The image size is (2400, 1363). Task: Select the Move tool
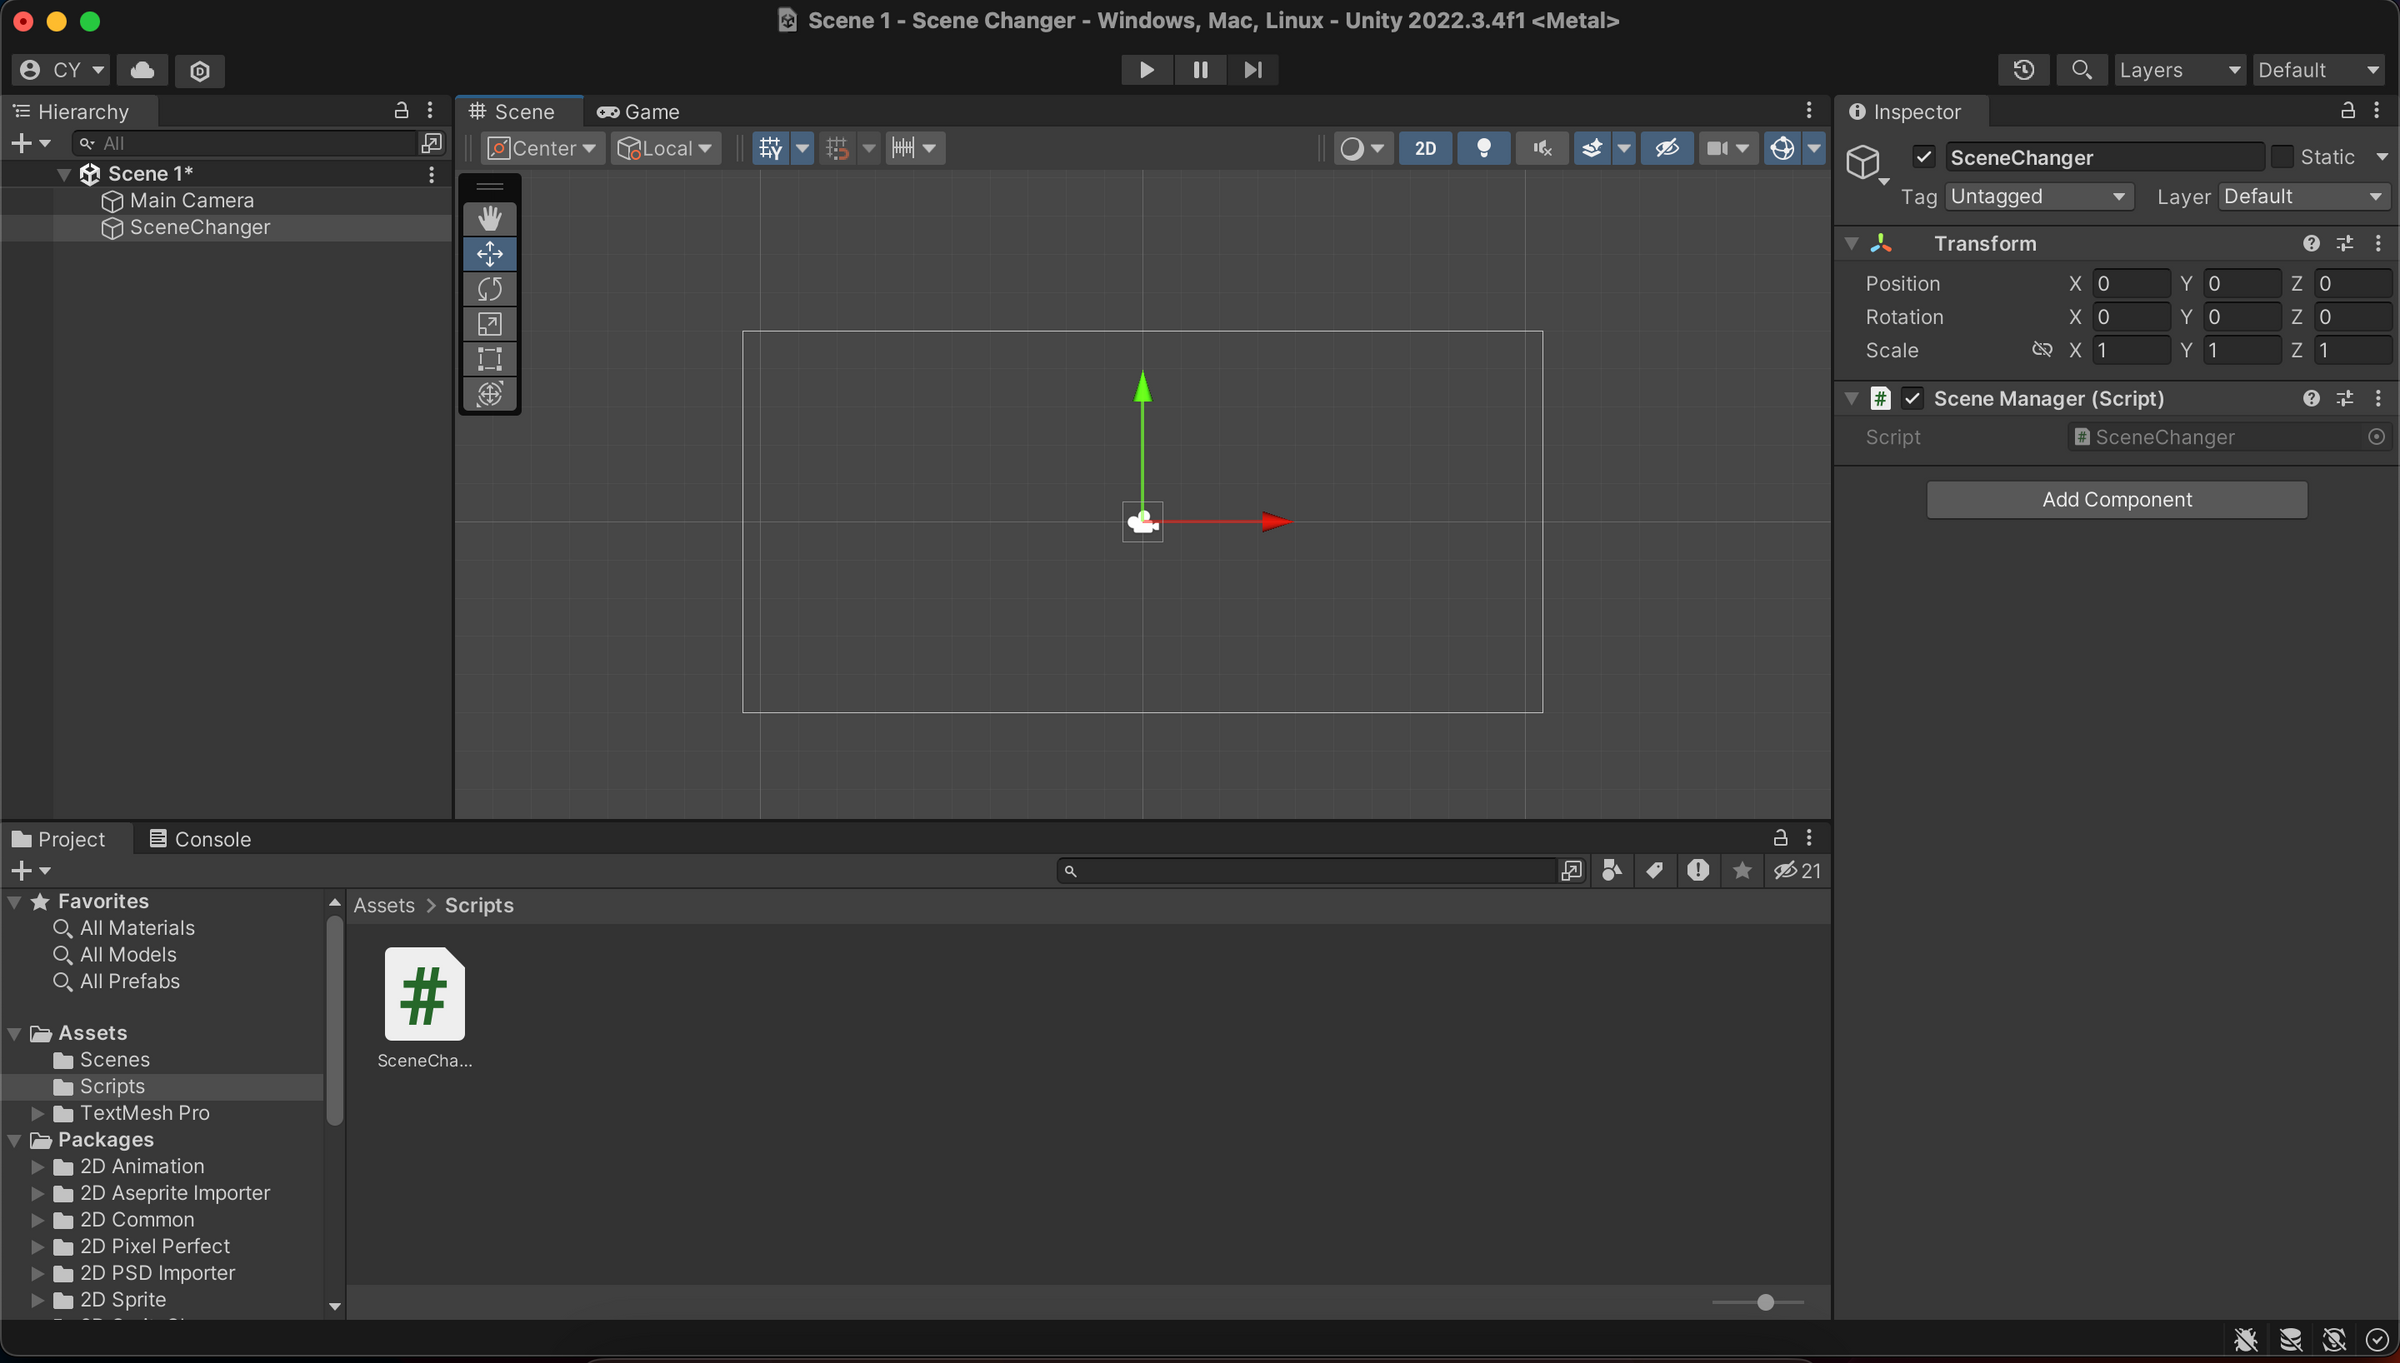point(490,253)
